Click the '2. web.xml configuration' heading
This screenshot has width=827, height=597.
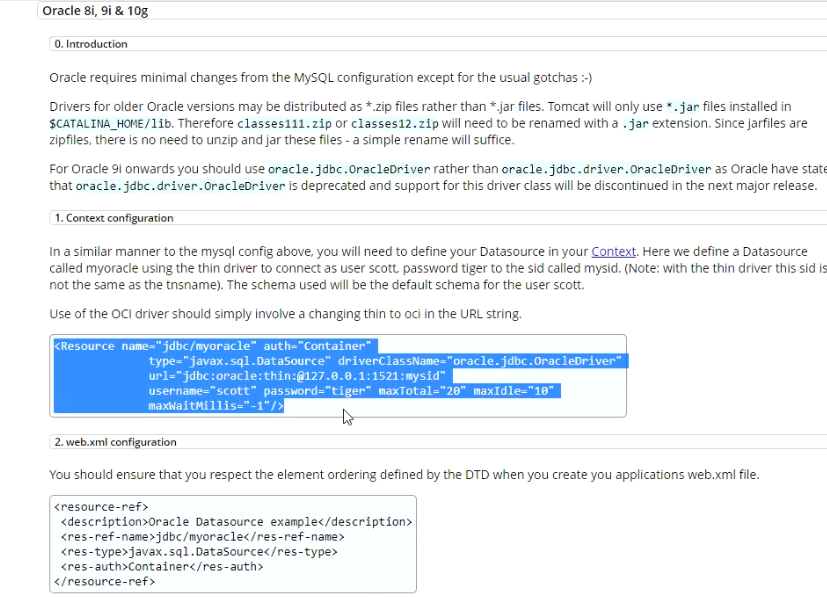point(116,442)
